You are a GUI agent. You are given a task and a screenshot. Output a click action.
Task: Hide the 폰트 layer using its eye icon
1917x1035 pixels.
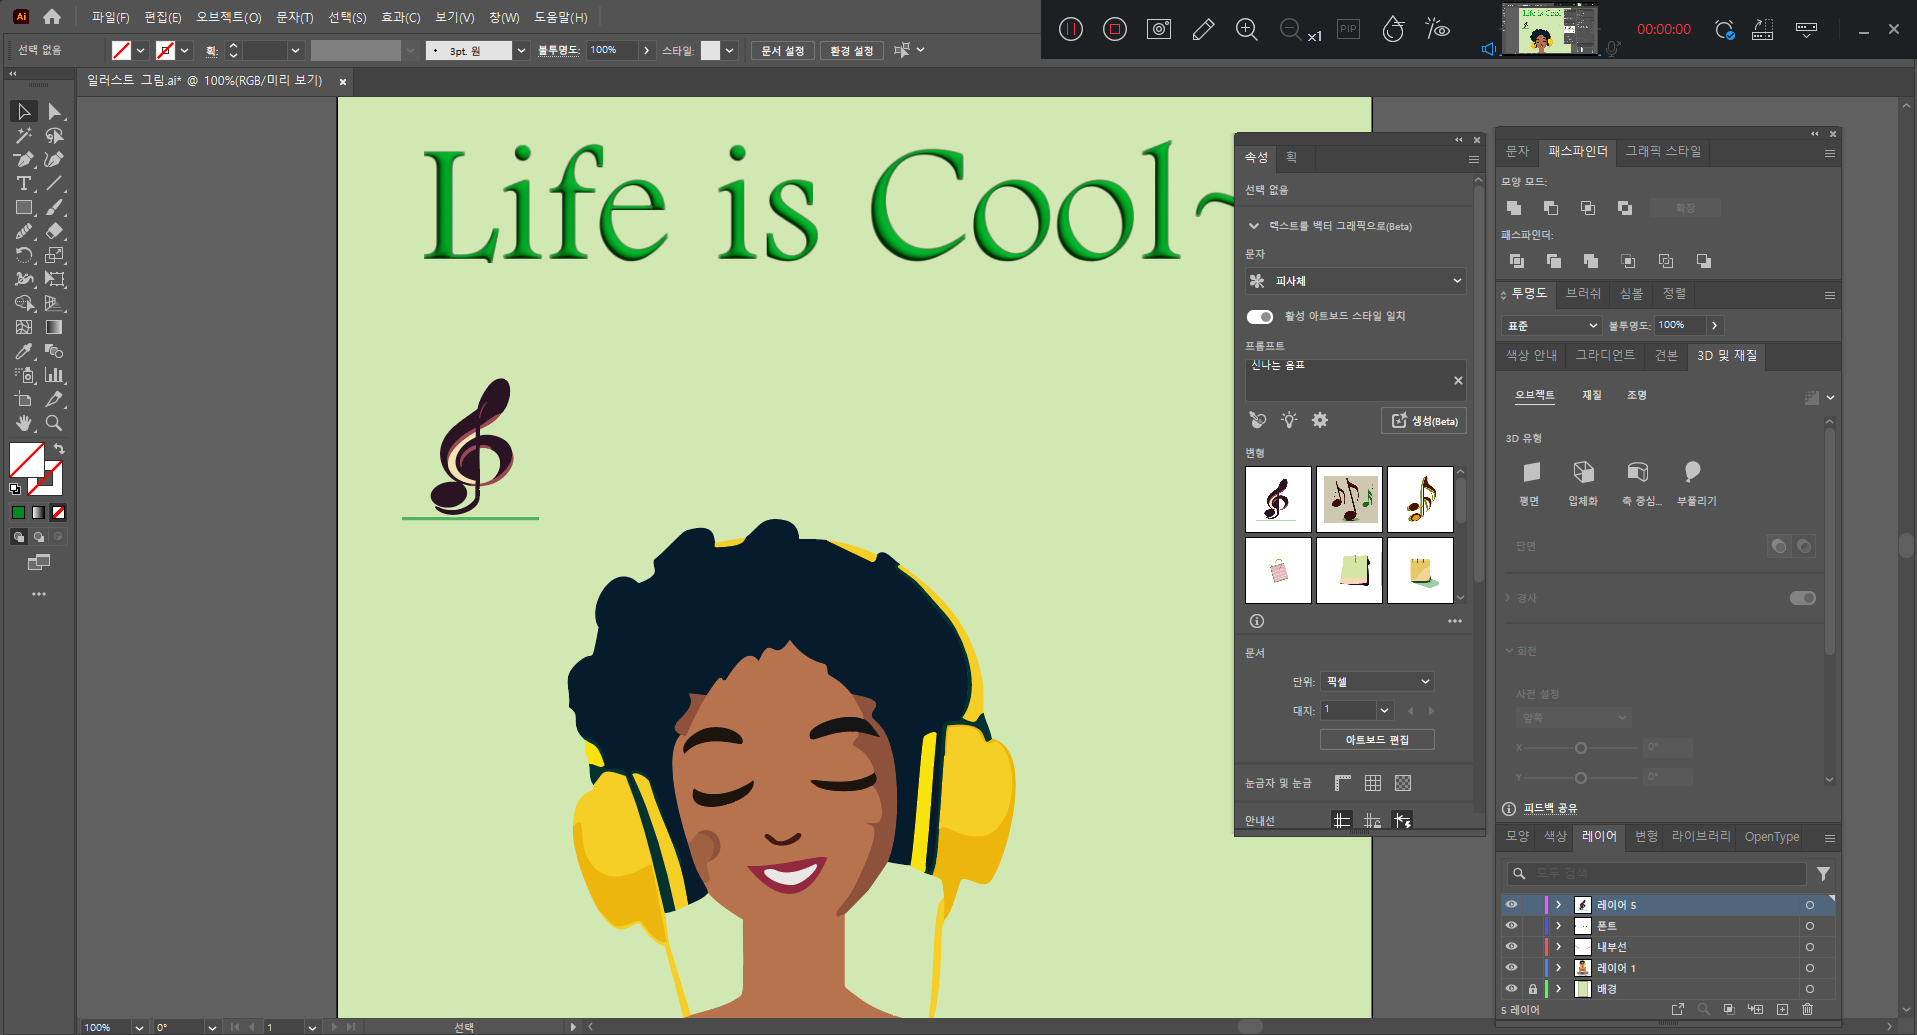coord(1511,926)
